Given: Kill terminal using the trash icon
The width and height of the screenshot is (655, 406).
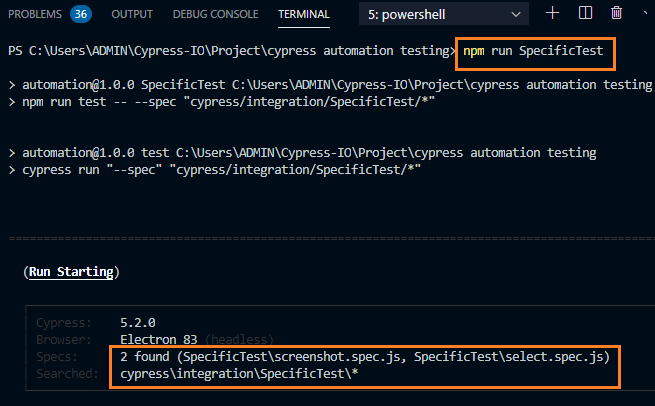Looking at the screenshot, I should pyautogui.click(x=616, y=13).
